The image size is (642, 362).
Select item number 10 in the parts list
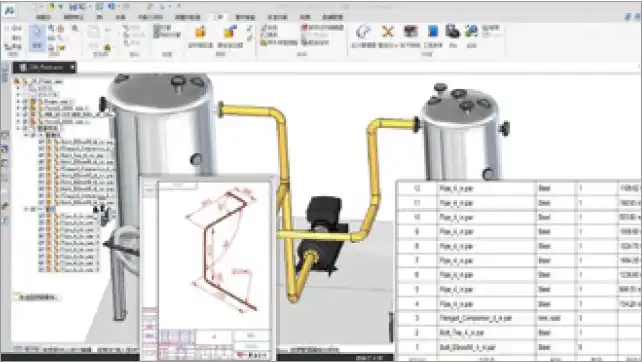pyautogui.click(x=417, y=217)
